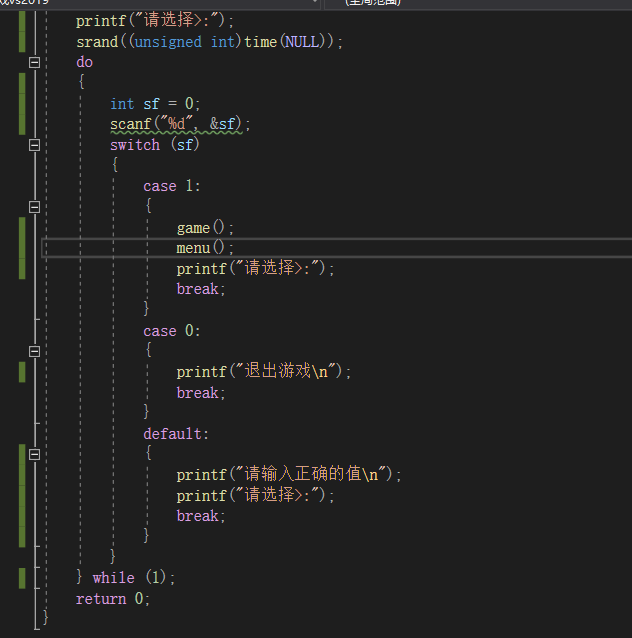Click the scanf("%d", &sf) line
This screenshot has width=632, height=638.
tap(180, 124)
